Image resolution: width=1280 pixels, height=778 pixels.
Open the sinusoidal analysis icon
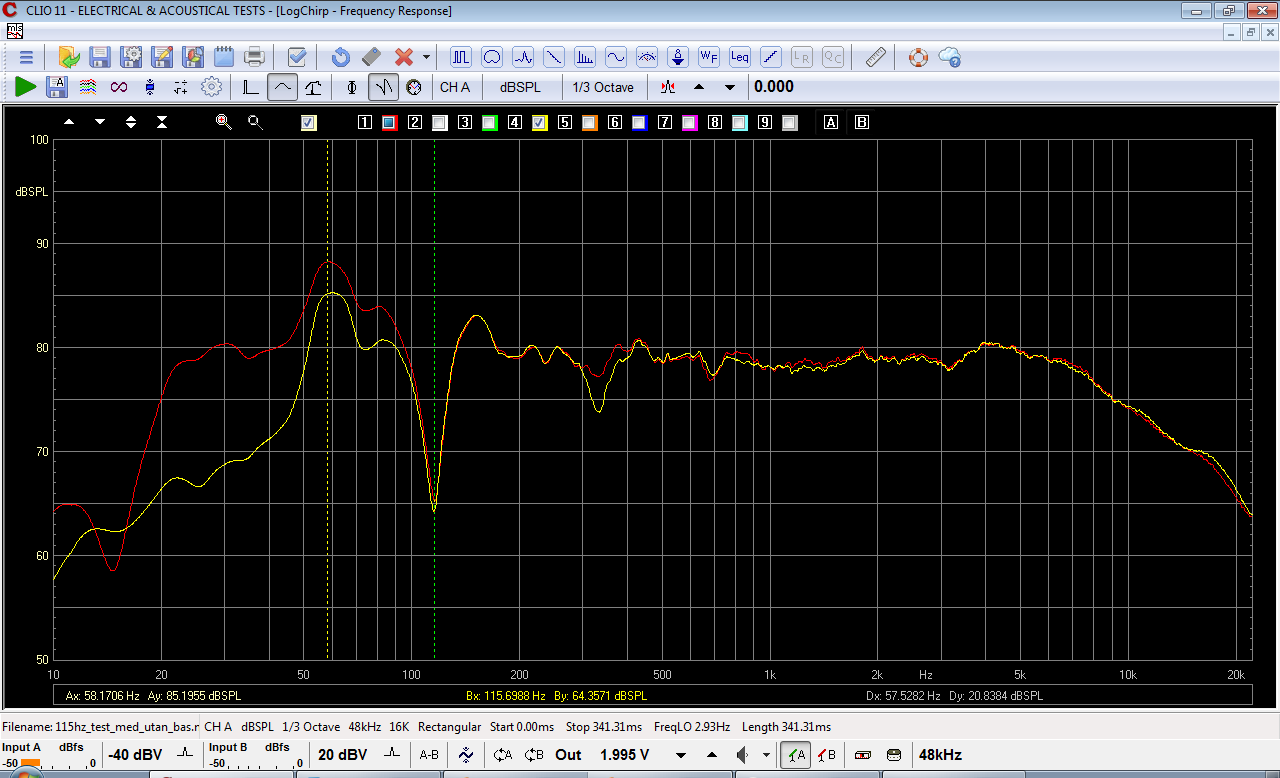click(x=616, y=57)
